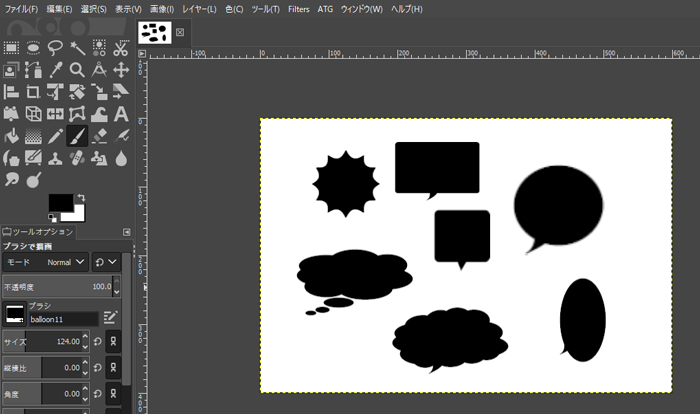Activate the Pencil tool

(55, 136)
